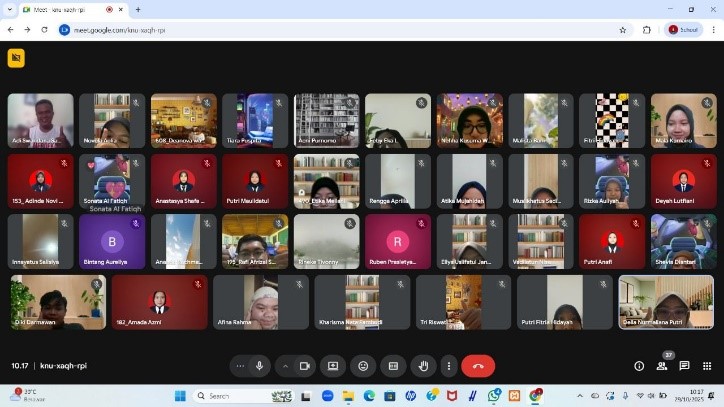Open Chrome's three-dot customize menu
724x407 pixels.
712,30
